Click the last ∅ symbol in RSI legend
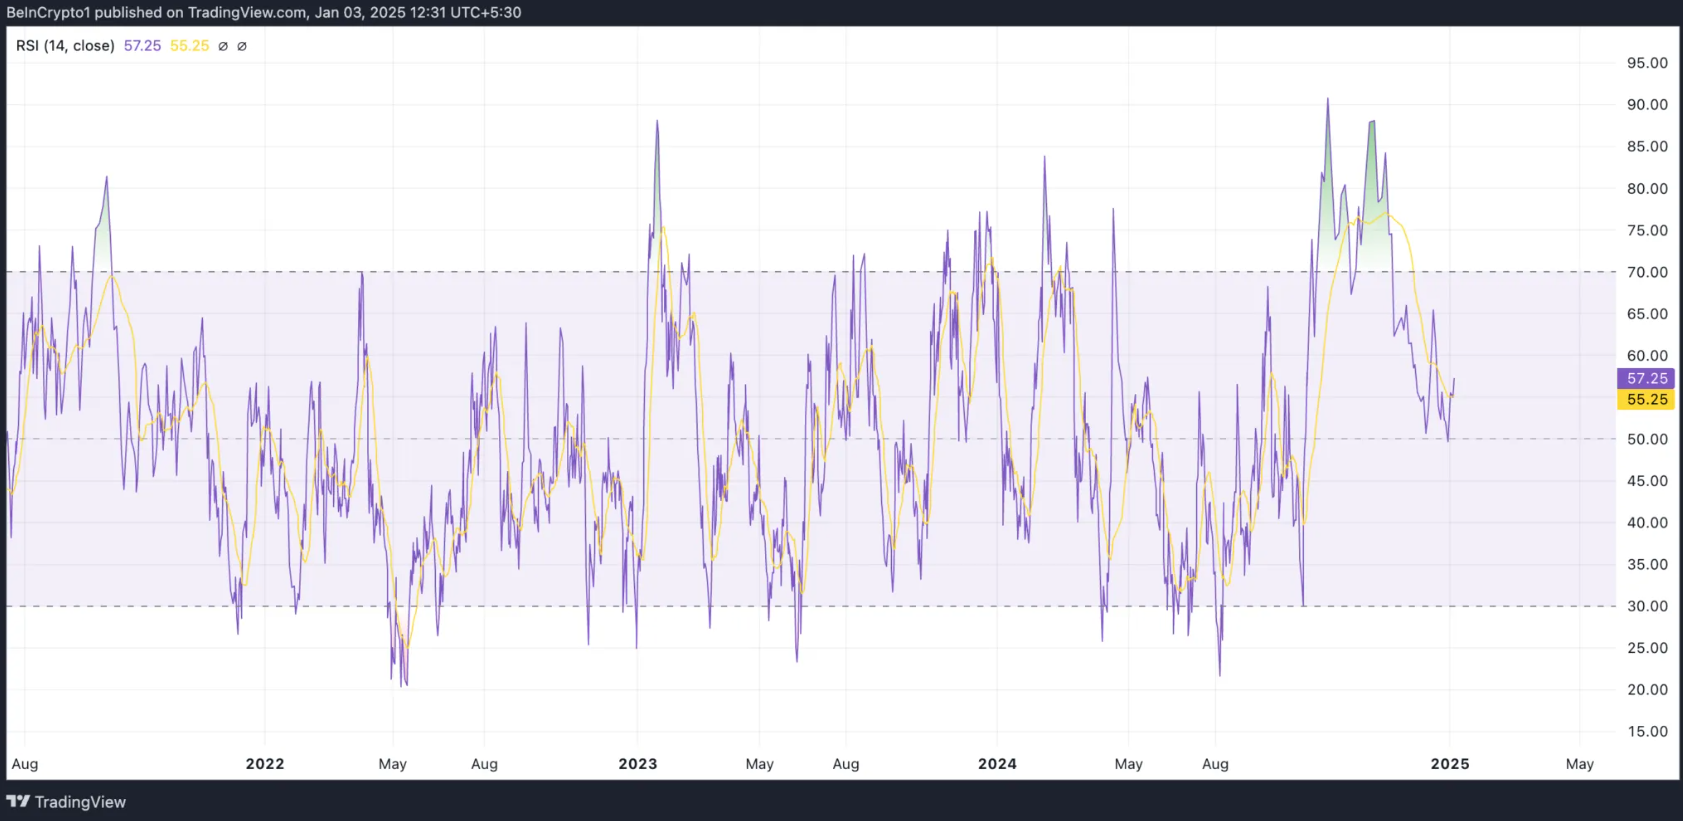Viewport: 1683px width, 821px height. [242, 46]
